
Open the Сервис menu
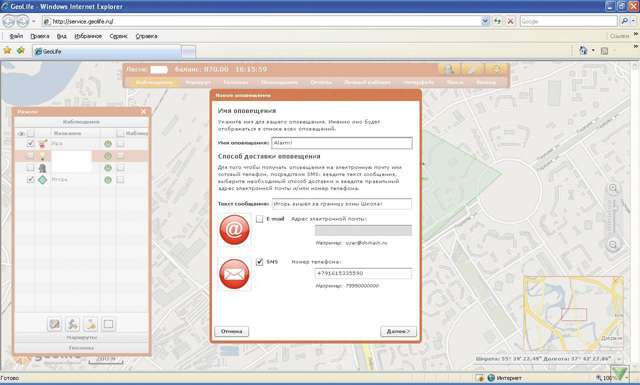tap(118, 36)
